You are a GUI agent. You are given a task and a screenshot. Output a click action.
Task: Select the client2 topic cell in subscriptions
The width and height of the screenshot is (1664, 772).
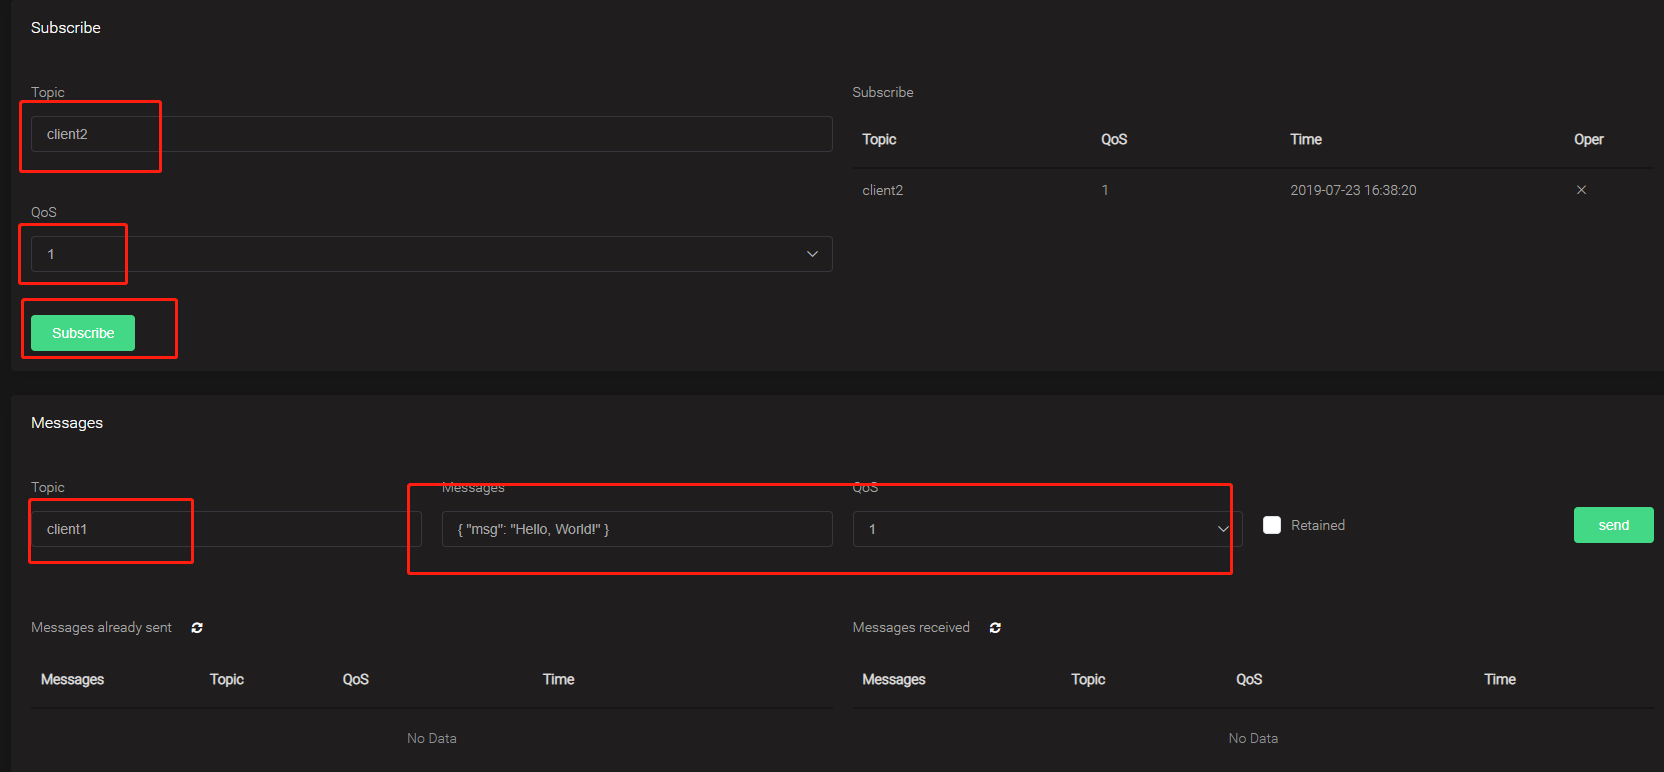(x=882, y=190)
